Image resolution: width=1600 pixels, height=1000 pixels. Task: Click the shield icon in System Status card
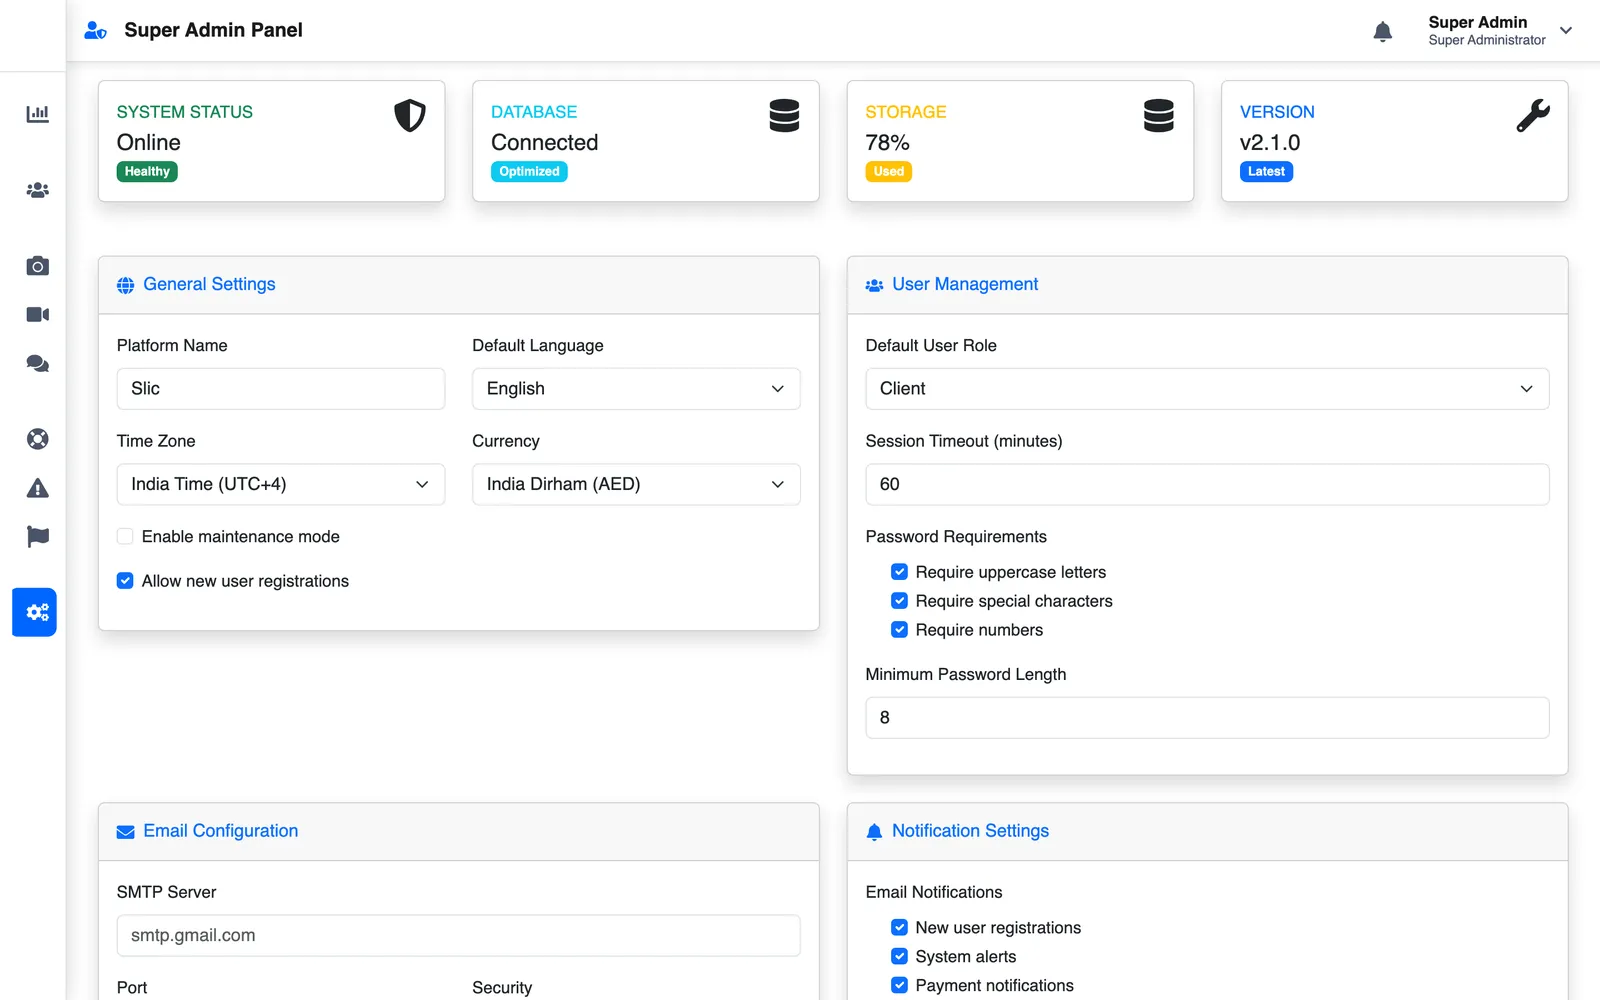410,116
